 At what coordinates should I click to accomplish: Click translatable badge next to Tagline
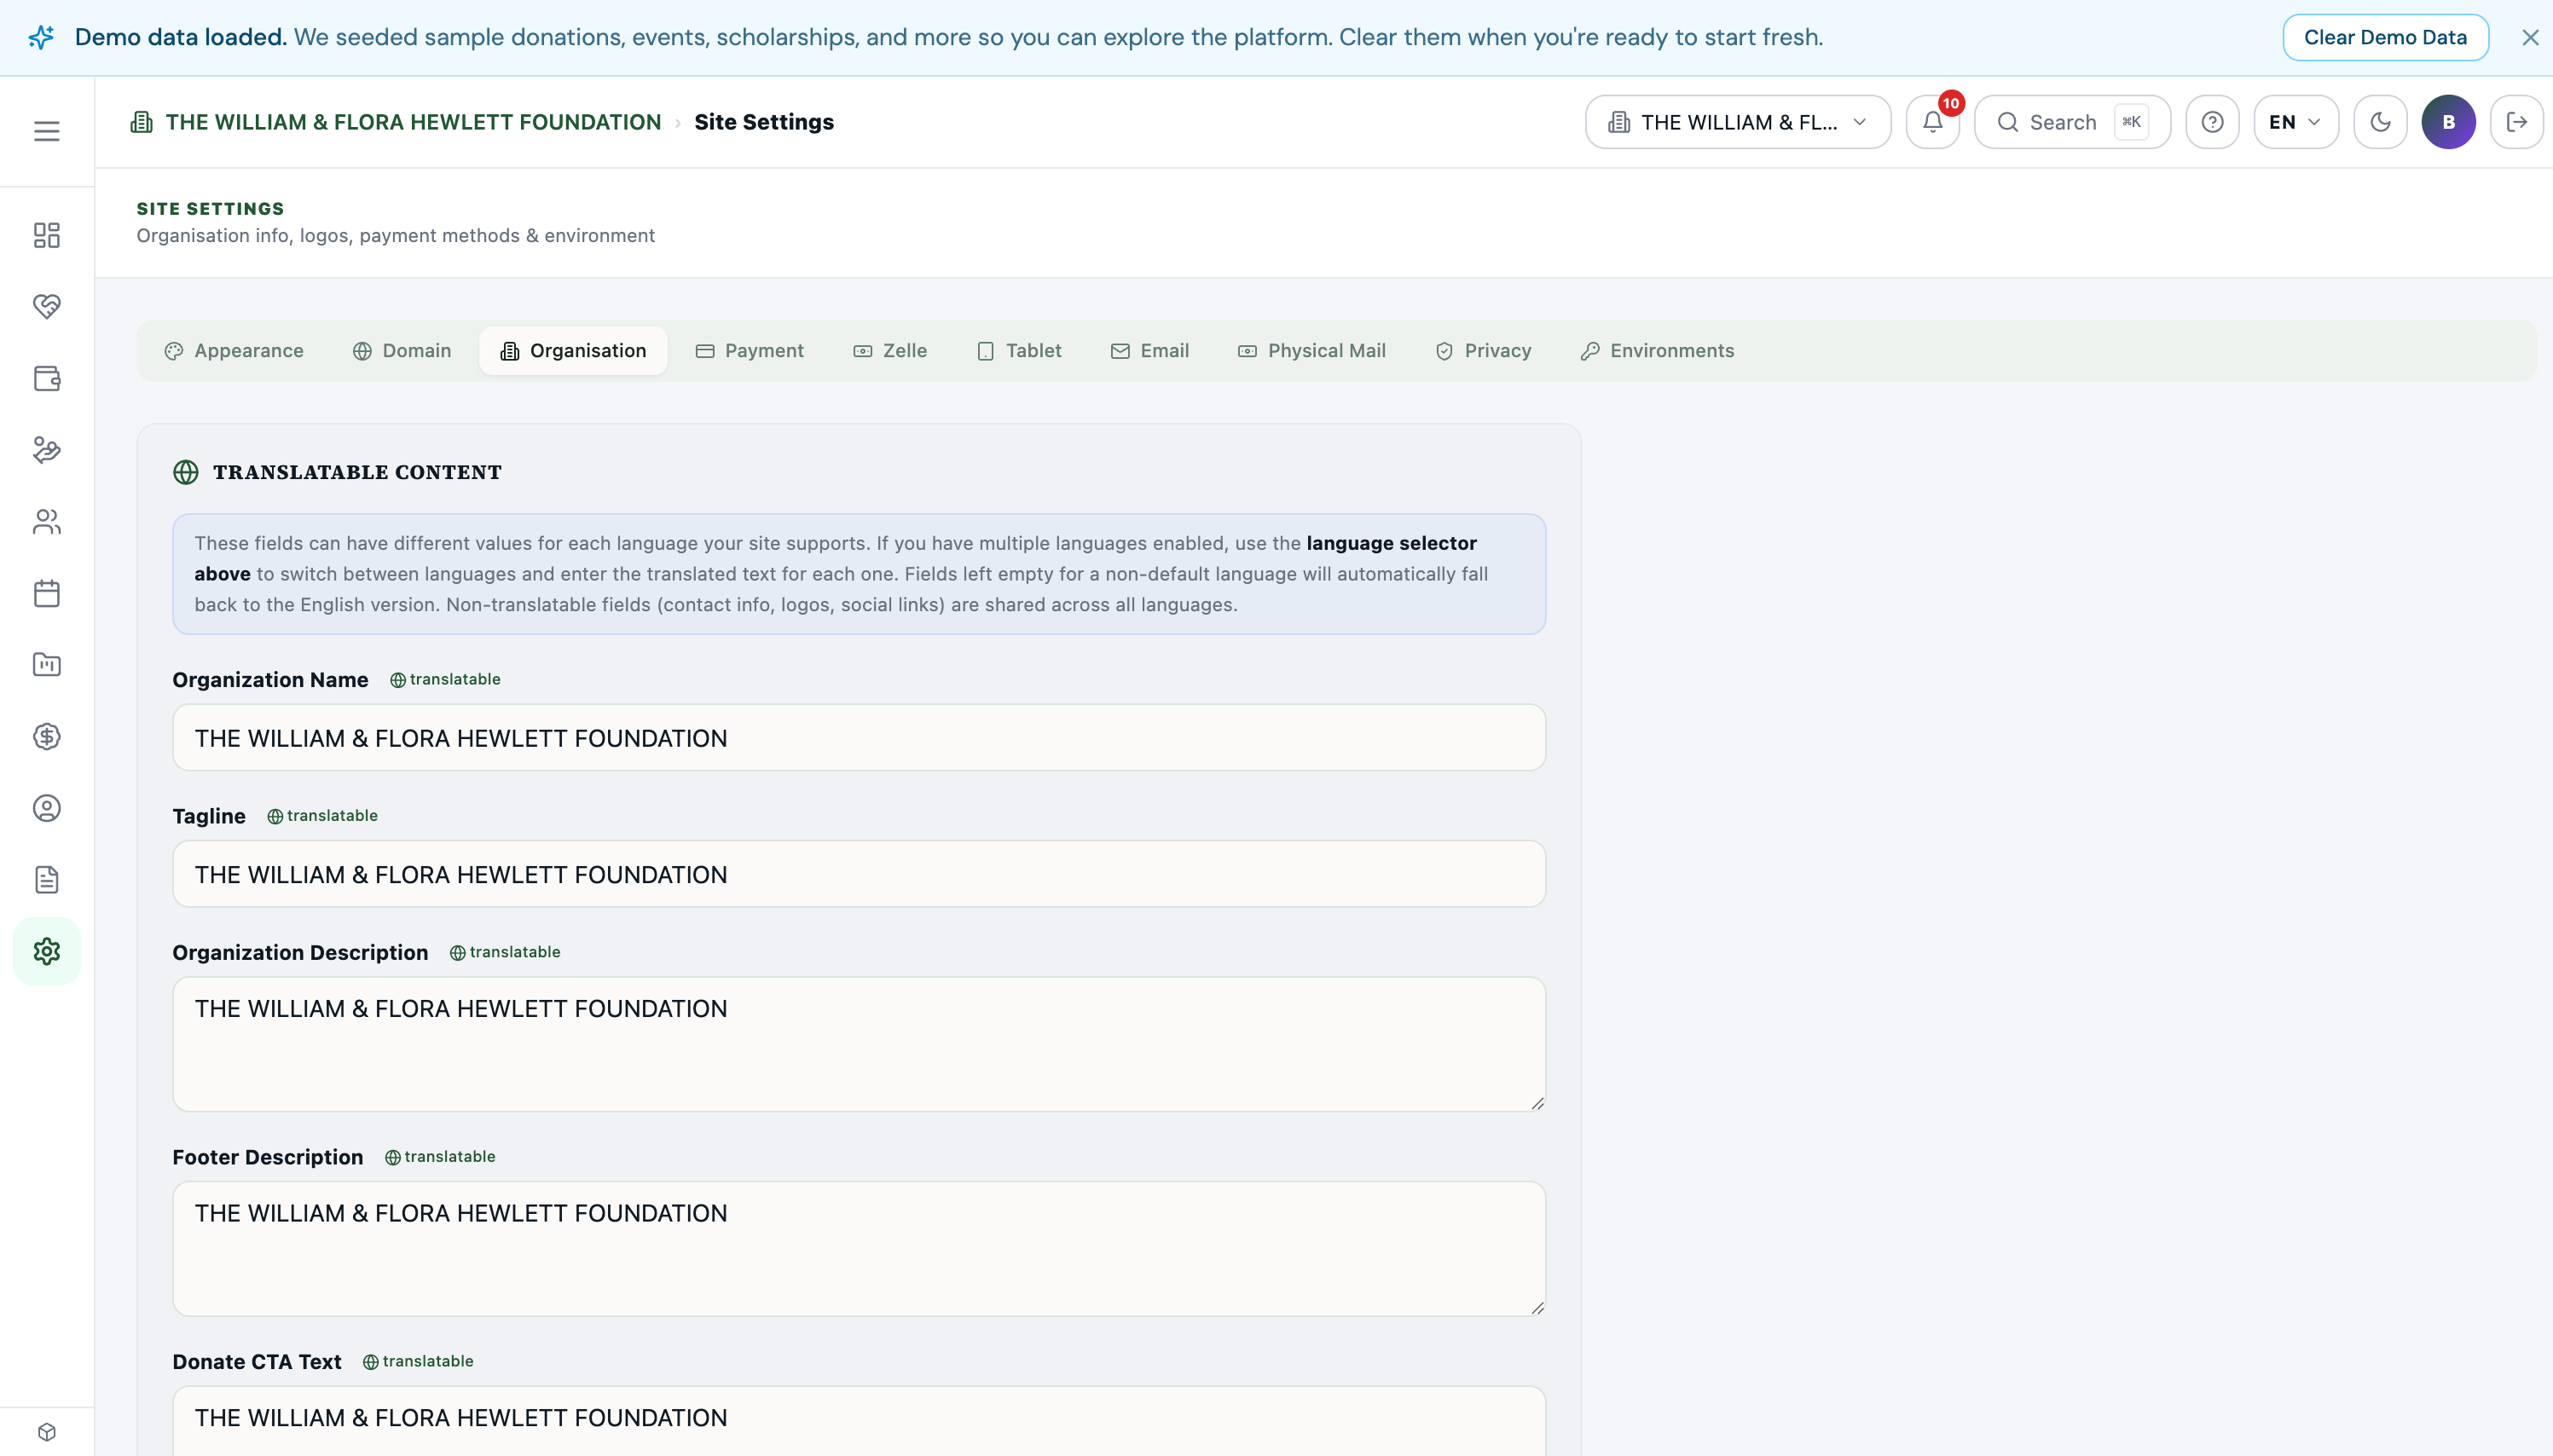click(322, 816)
